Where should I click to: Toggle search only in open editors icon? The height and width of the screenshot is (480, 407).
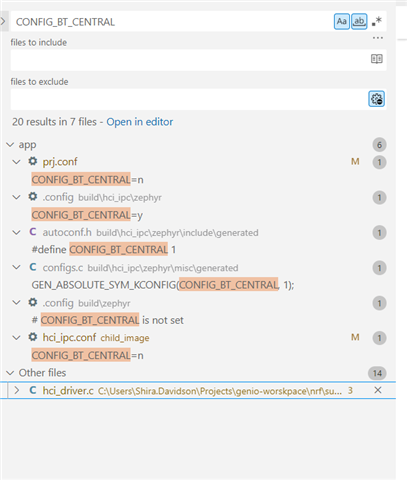(x=377, y=59)
